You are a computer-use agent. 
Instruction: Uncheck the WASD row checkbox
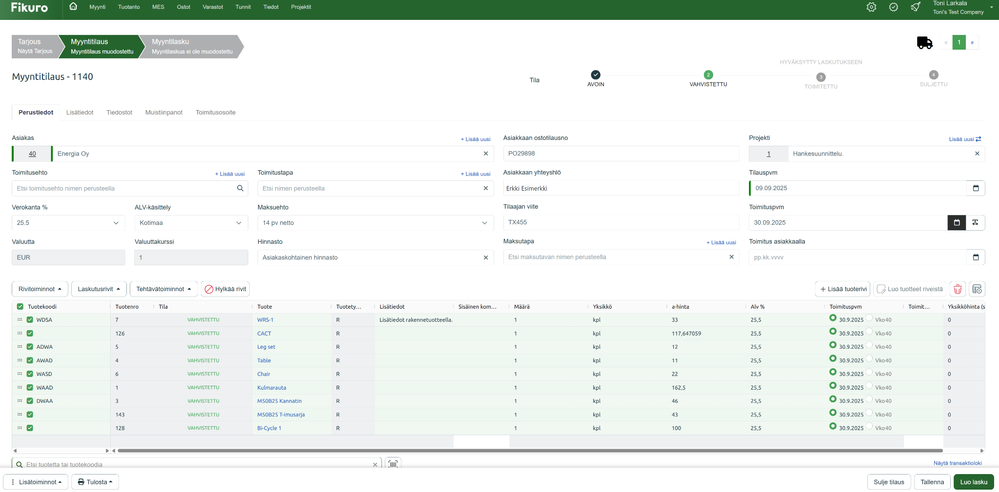pos(29,373)
